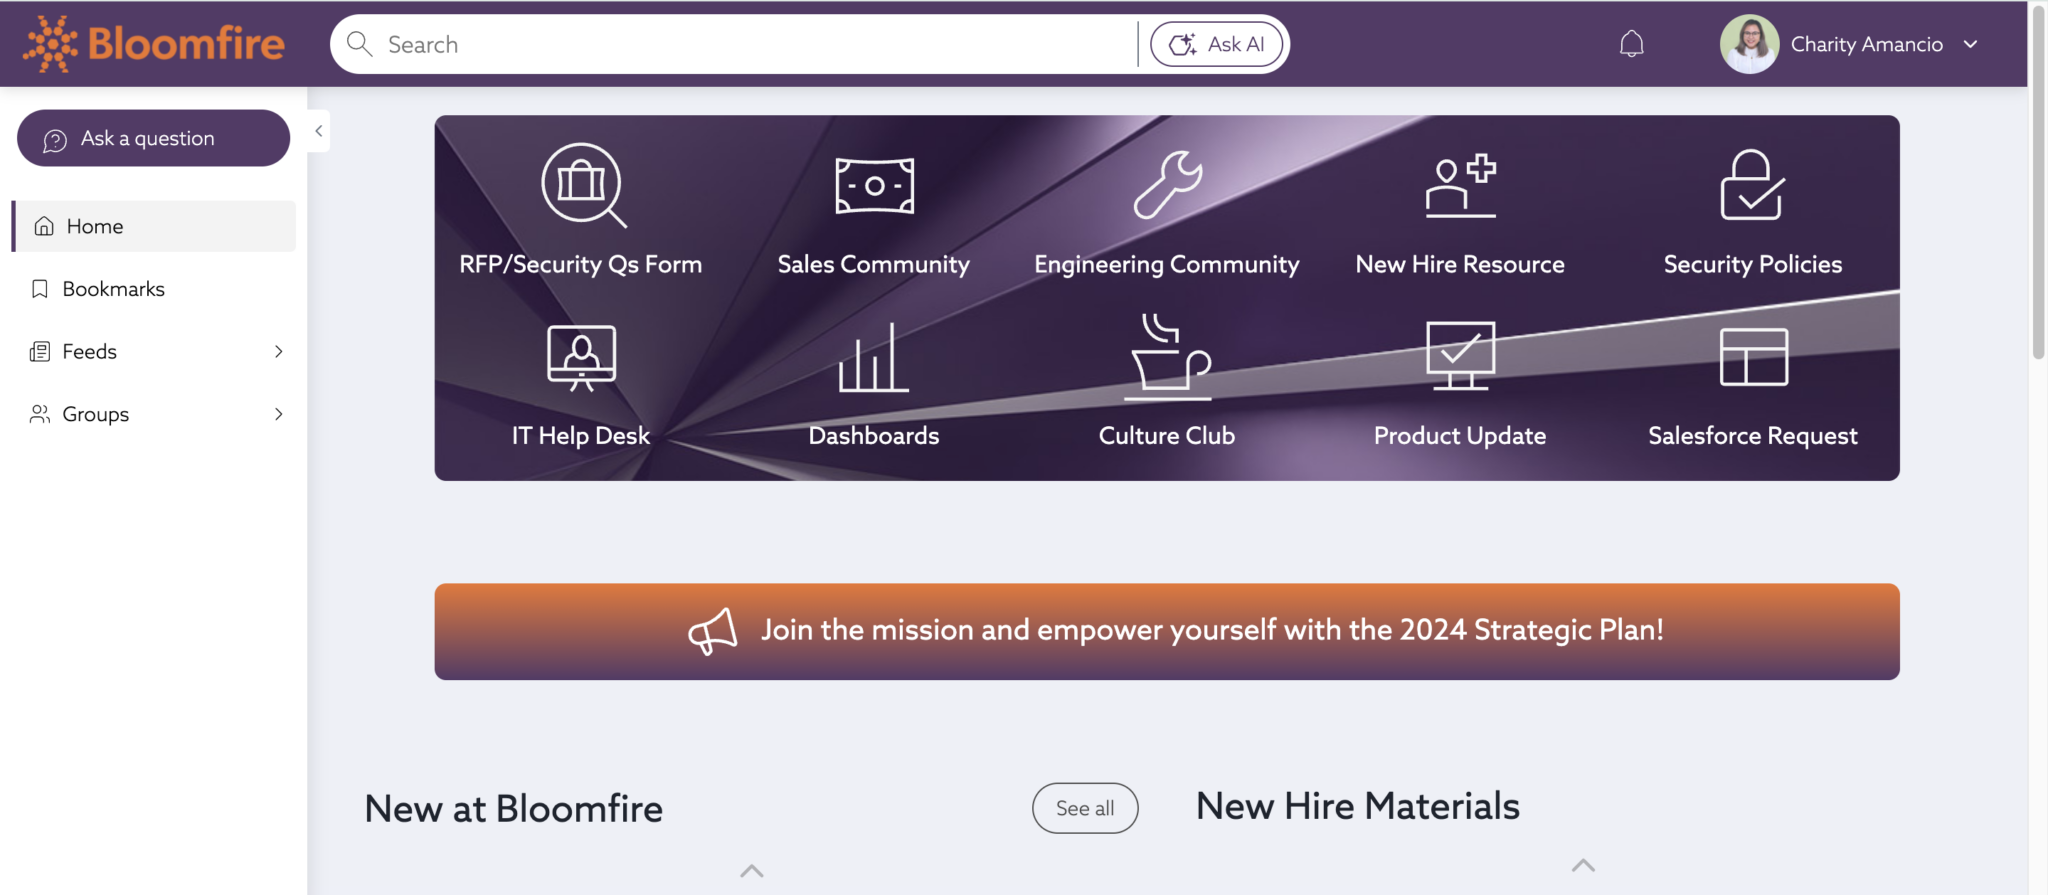Open the RFP/Security Qs Form icon

pos(582,186)
